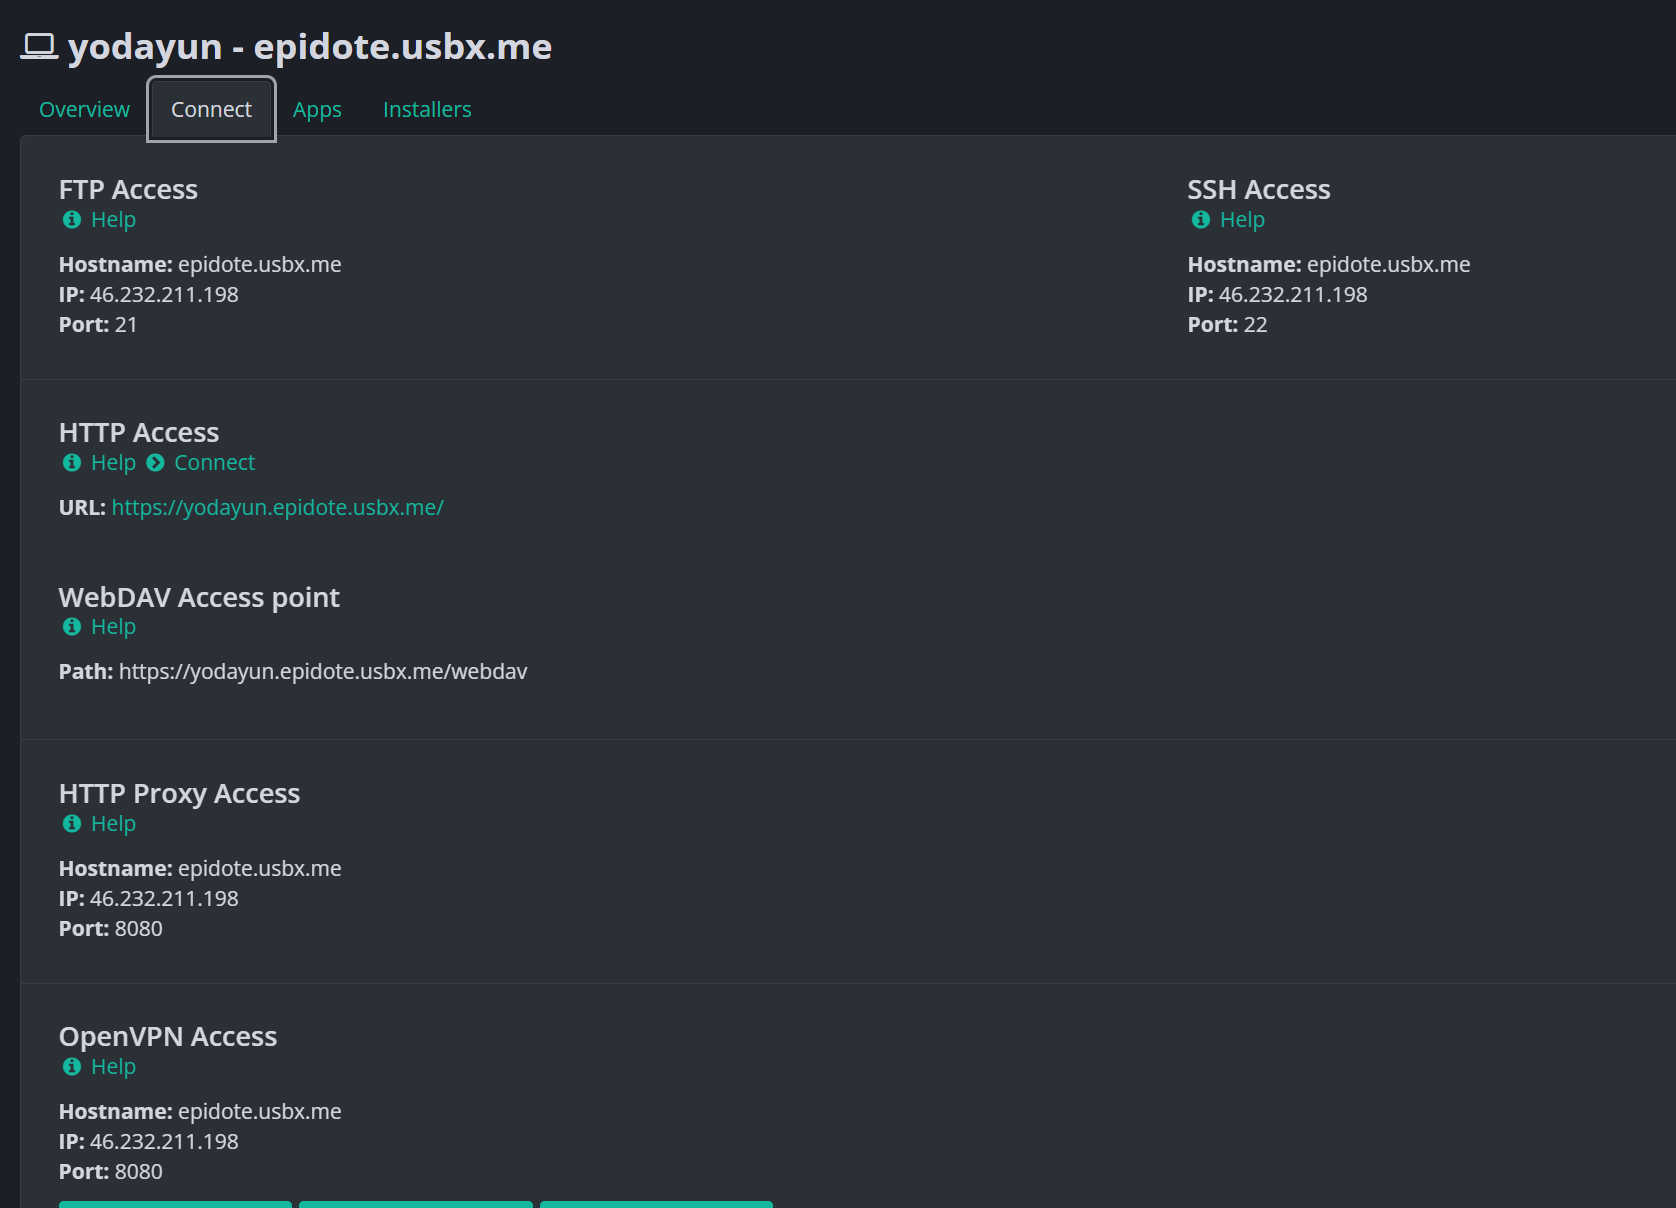This screenshot has height=1208, width=1676.
Task: Open Help link under HTTP Access
Action: [x=113, y=462]
